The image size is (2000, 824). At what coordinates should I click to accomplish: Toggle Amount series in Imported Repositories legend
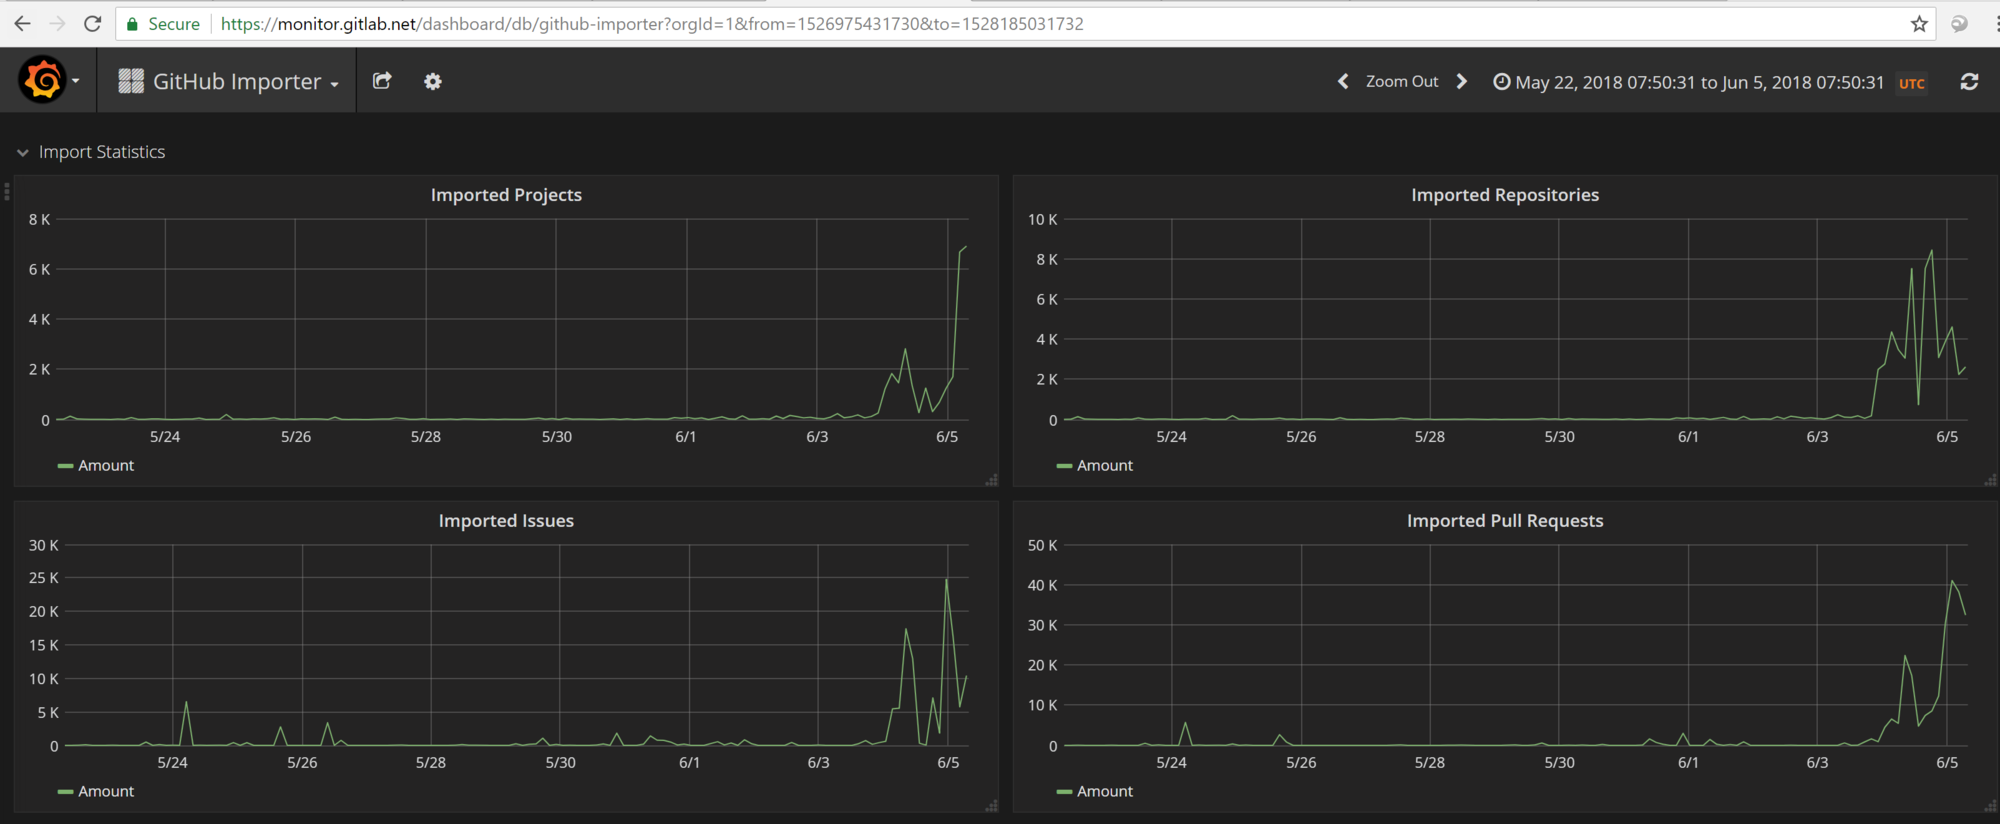click(x=1104, y=466)
